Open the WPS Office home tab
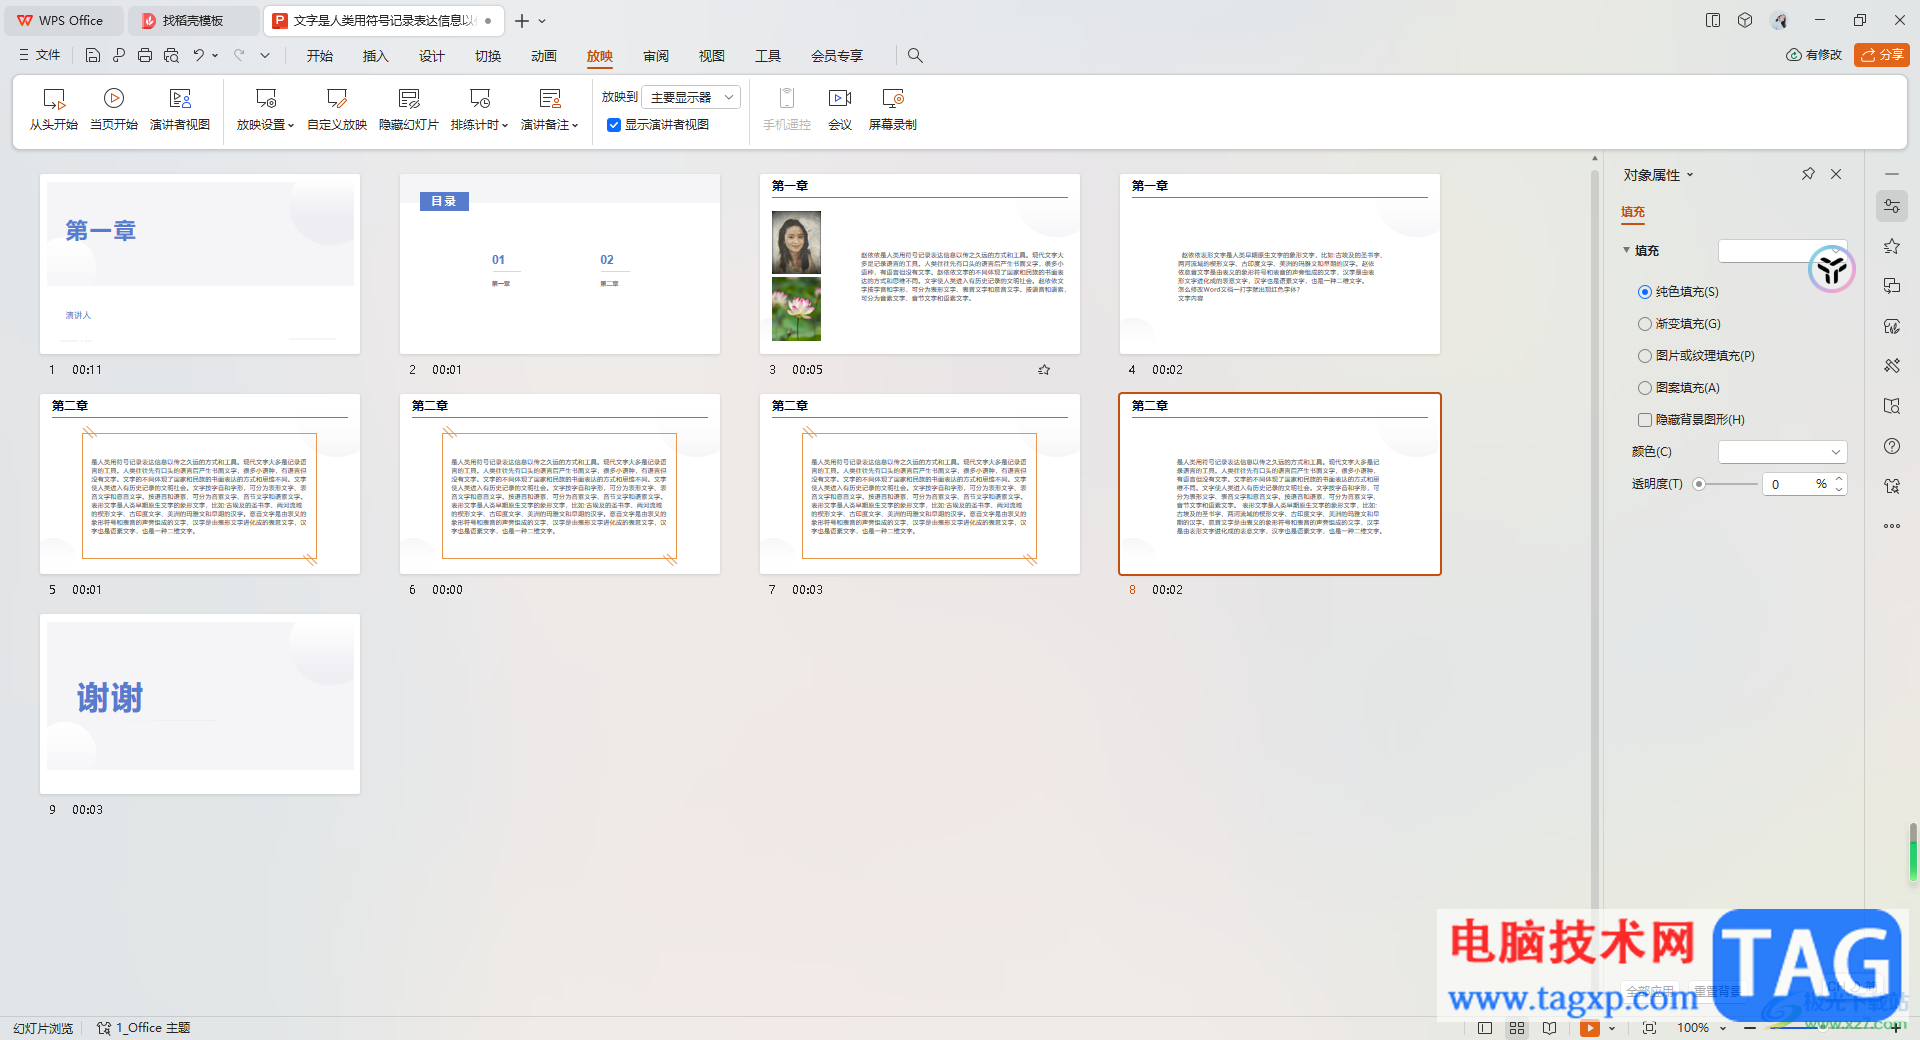The width and height of the screenshot is (1920, 1040). pyautogui.click(x=62, y=20)
